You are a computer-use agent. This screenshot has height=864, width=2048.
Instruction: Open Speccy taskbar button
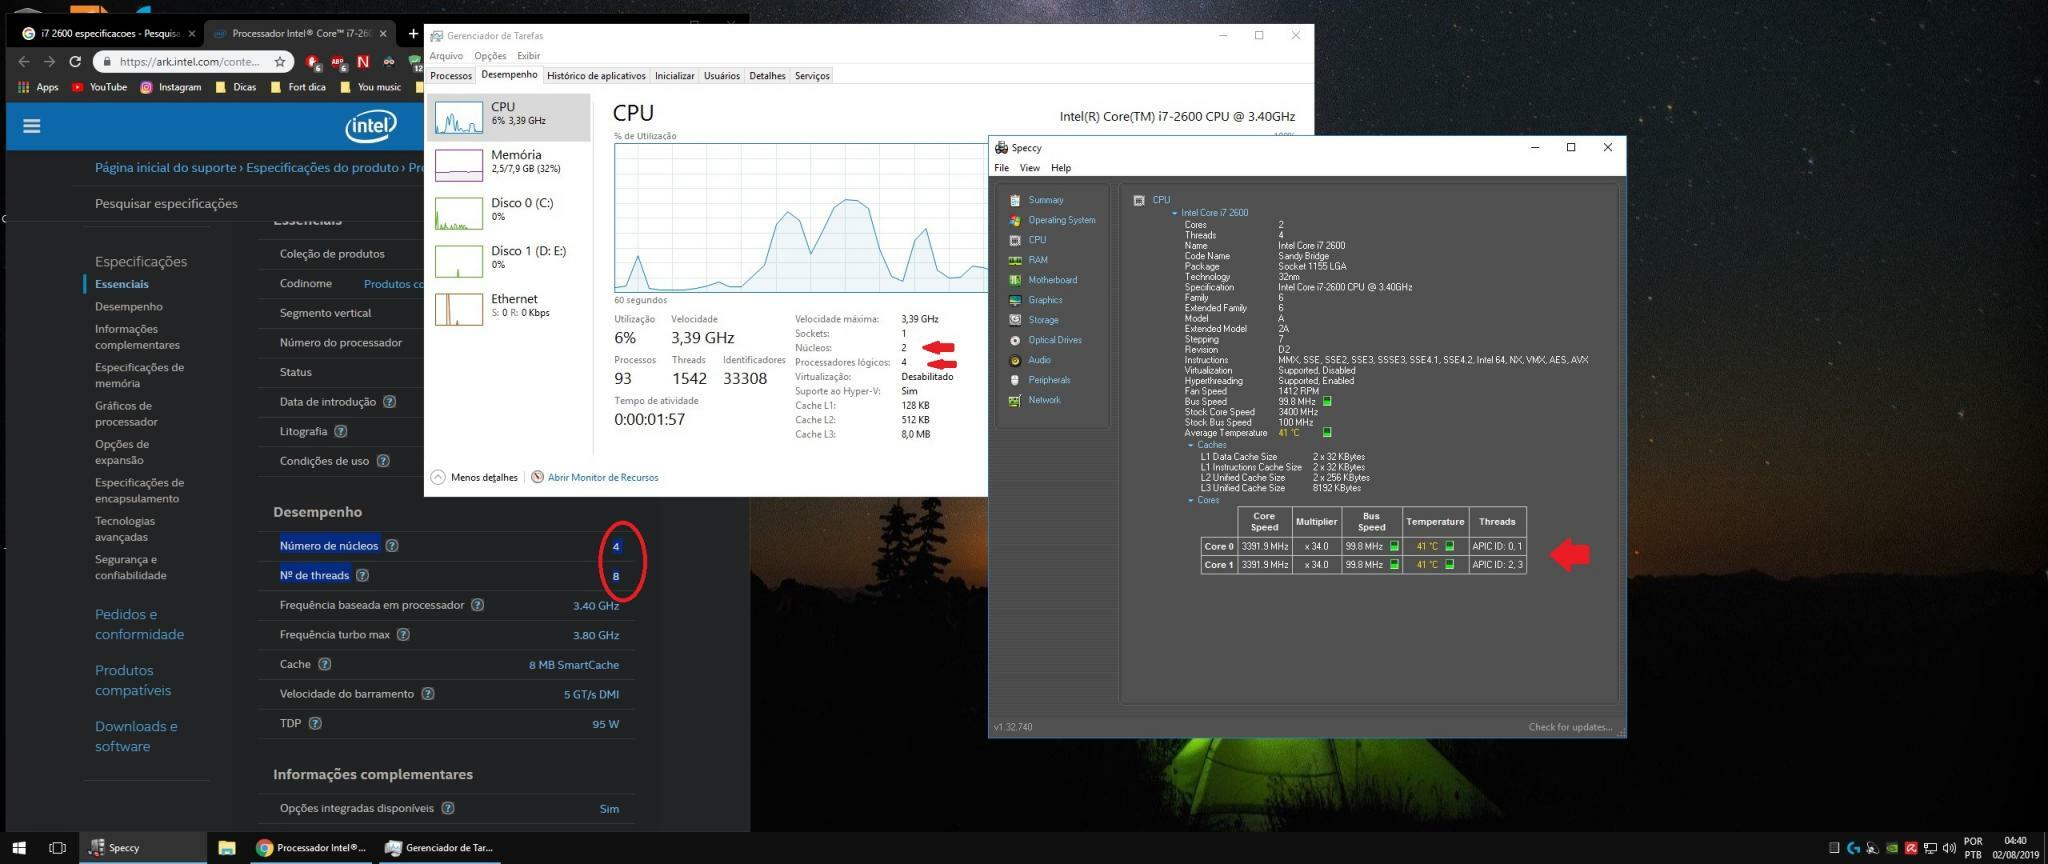click(142, 848)
